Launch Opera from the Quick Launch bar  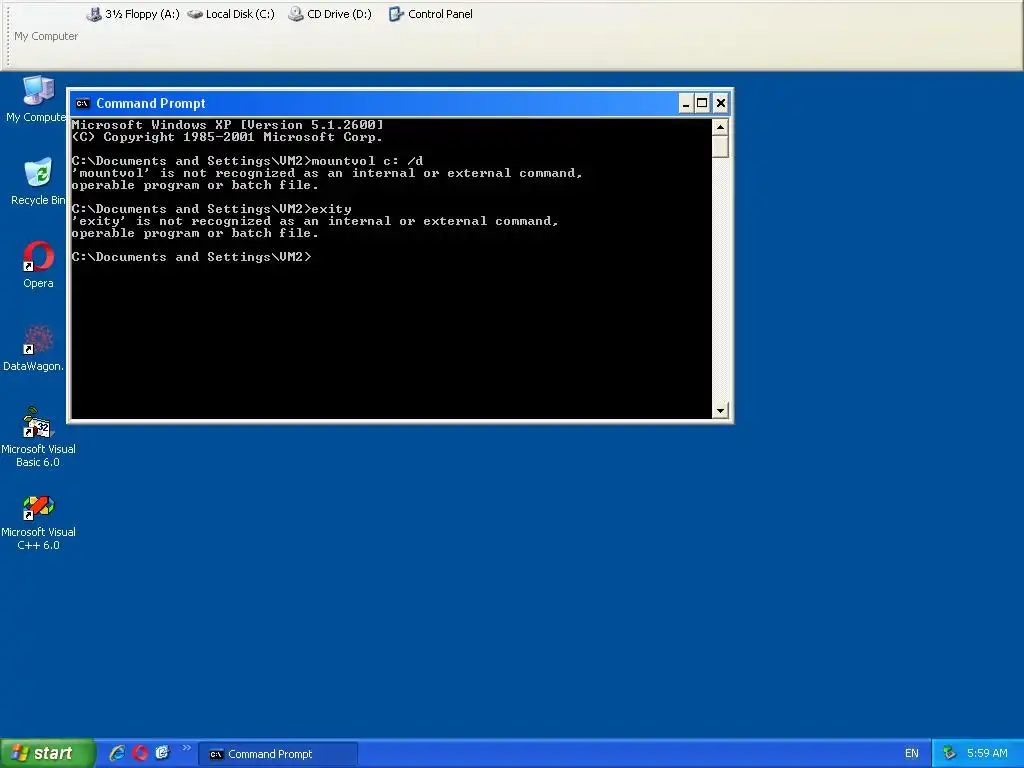[140, 753]
